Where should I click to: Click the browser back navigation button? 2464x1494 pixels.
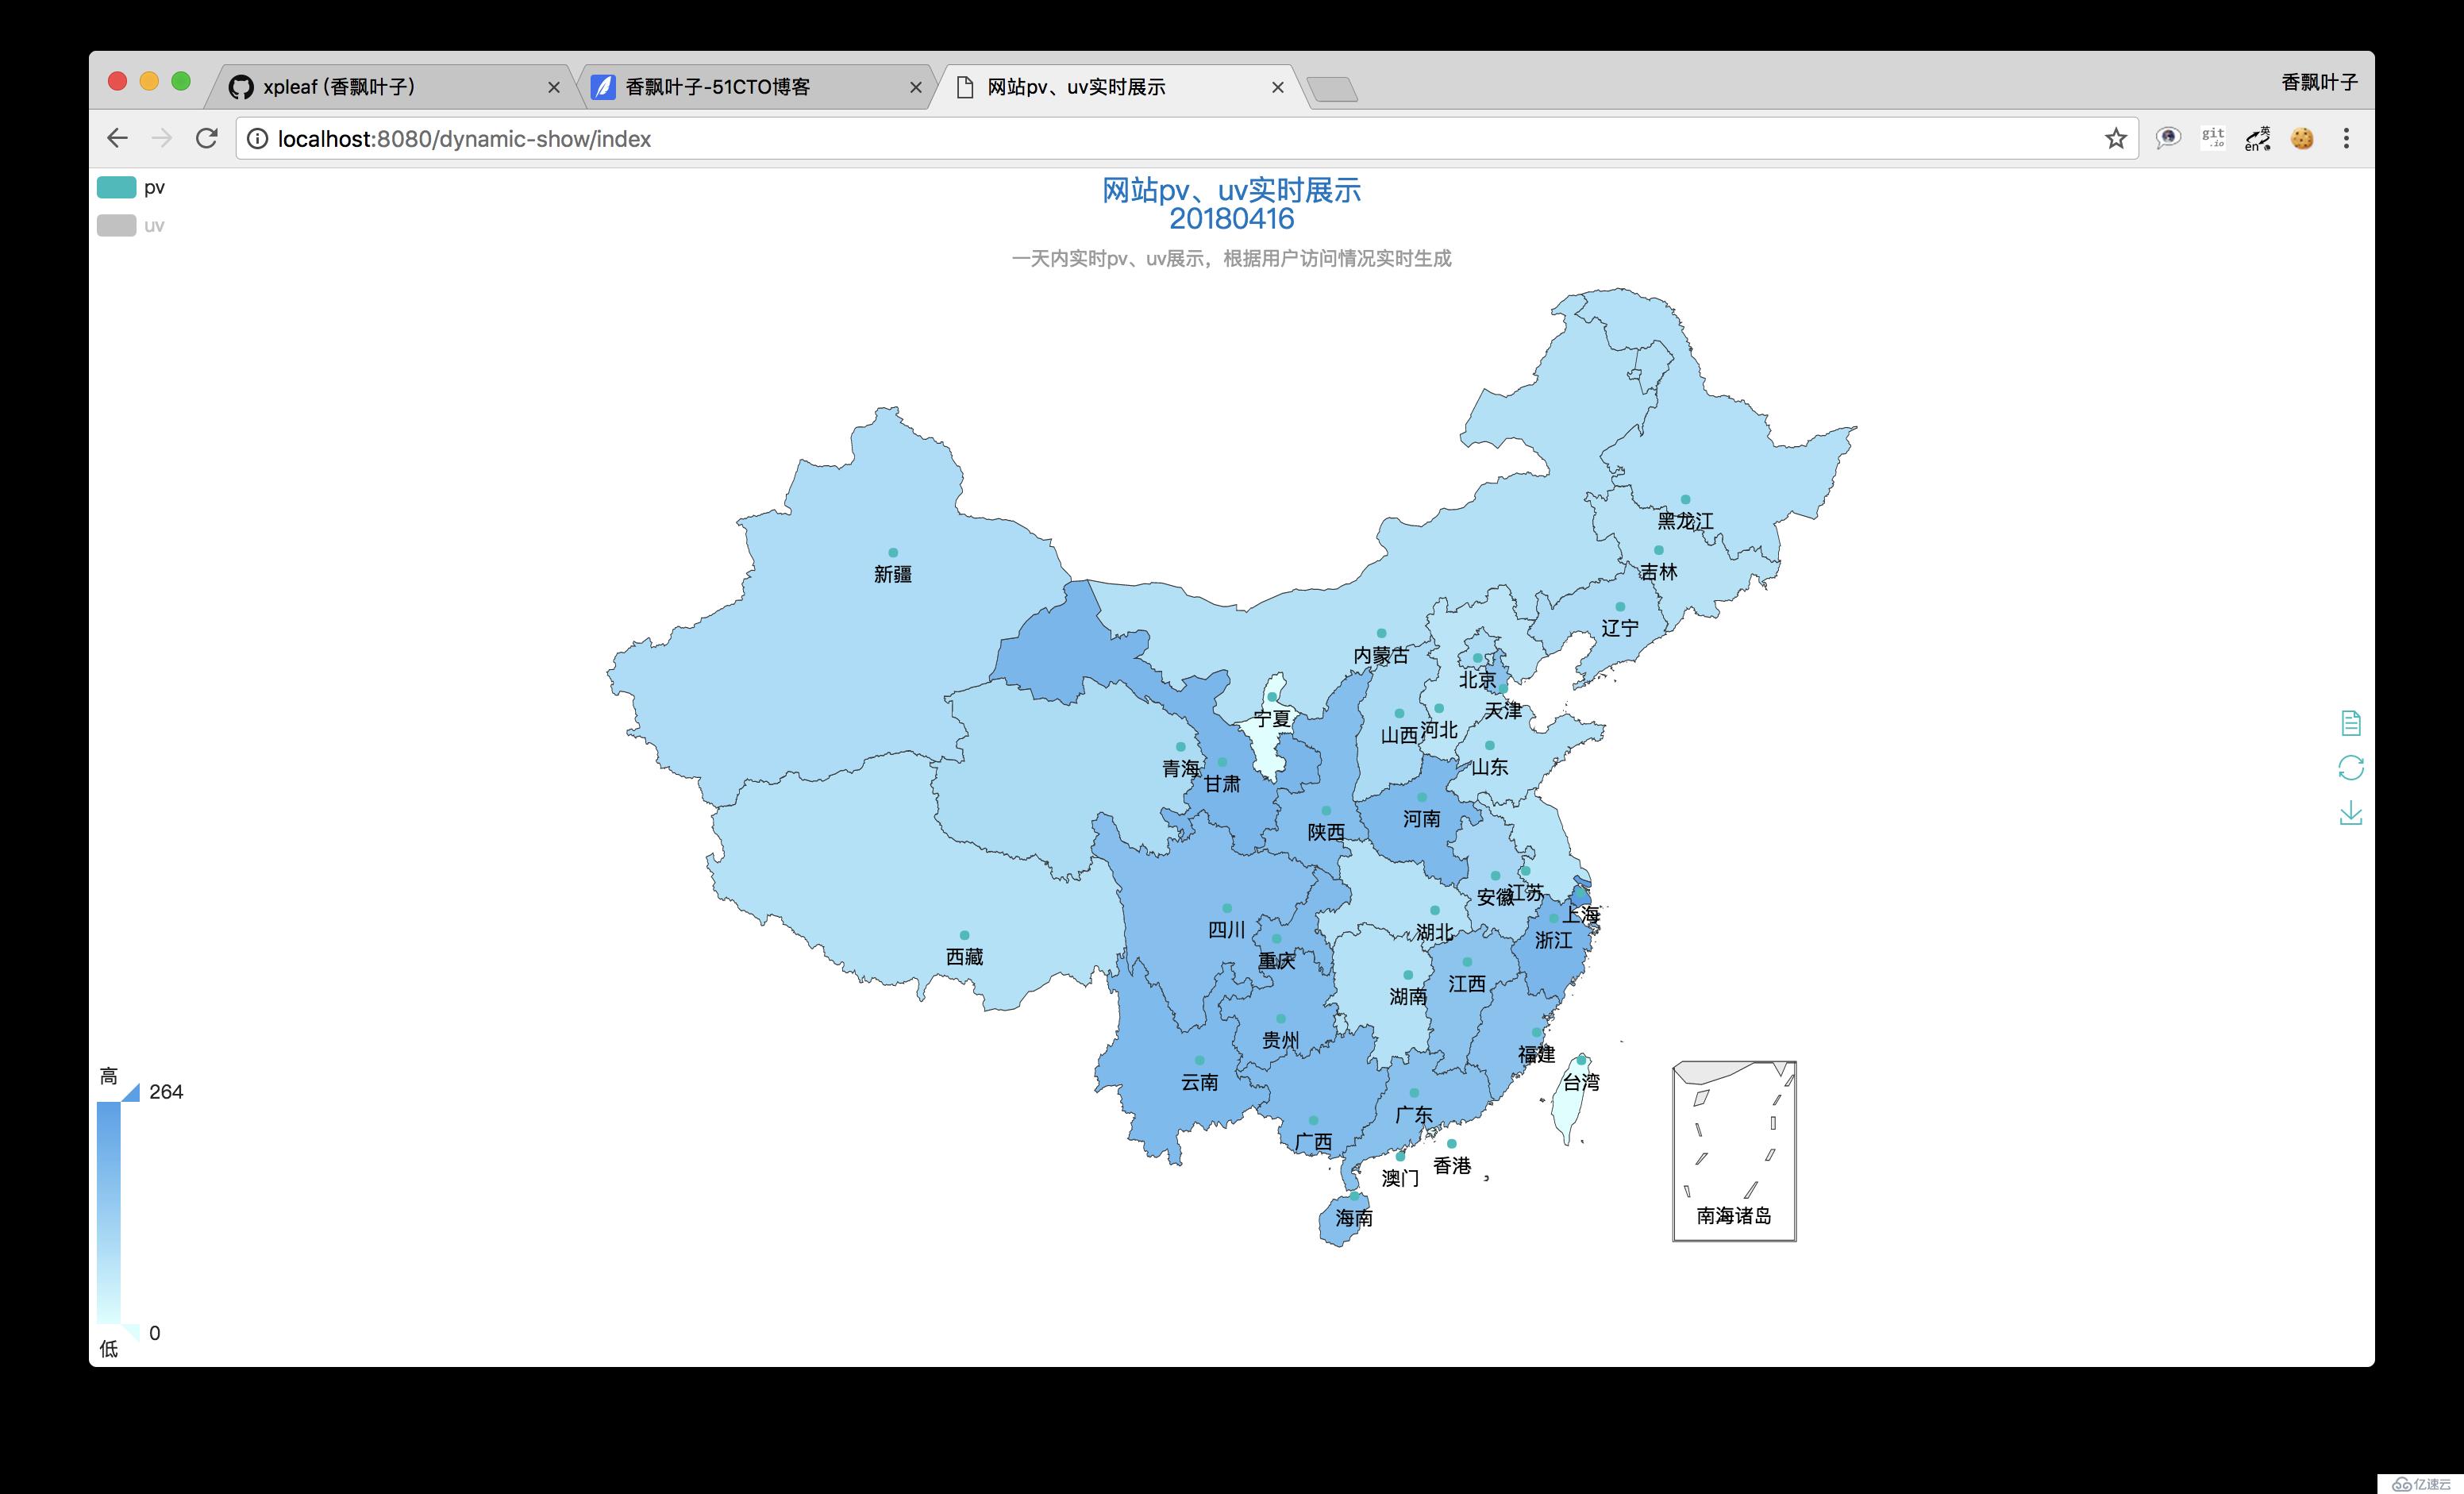(x=116, y=139)
